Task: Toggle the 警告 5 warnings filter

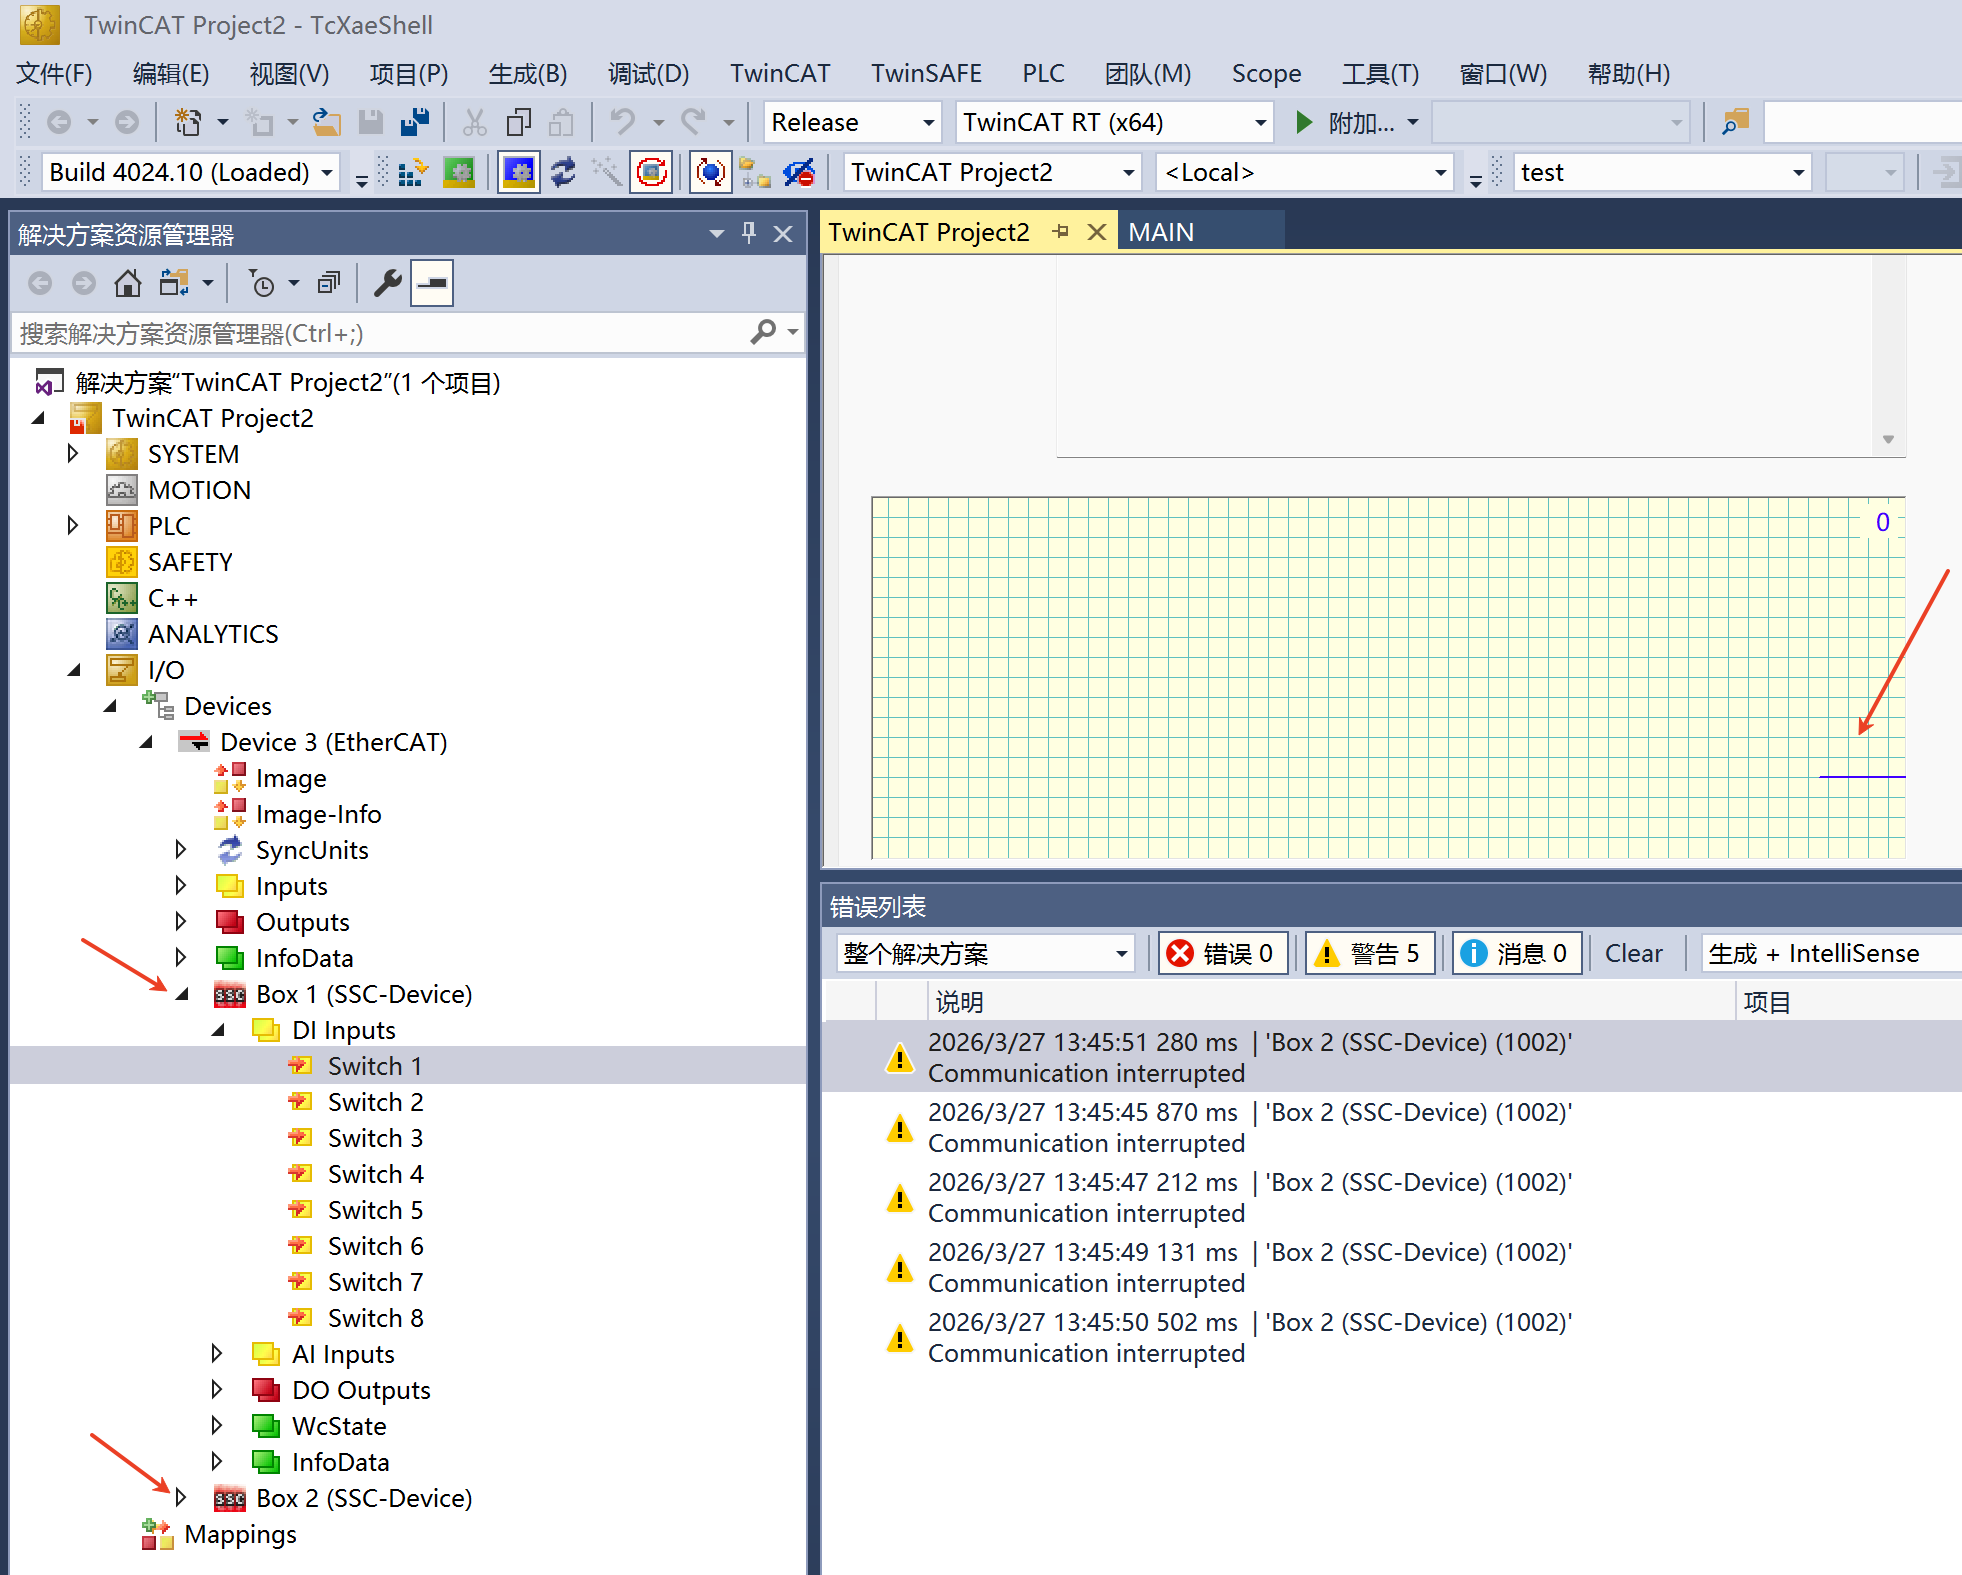Action: point(1369,953)
